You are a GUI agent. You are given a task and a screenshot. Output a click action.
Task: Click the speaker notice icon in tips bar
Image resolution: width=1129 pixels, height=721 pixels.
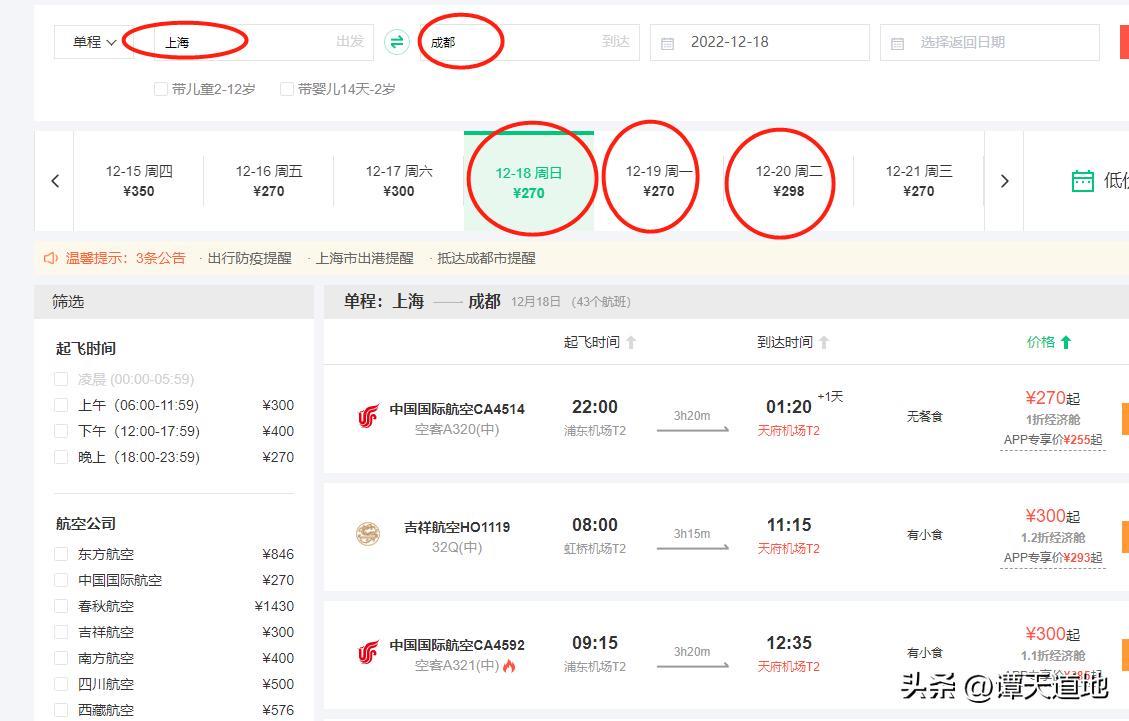[x=50, y=258]
